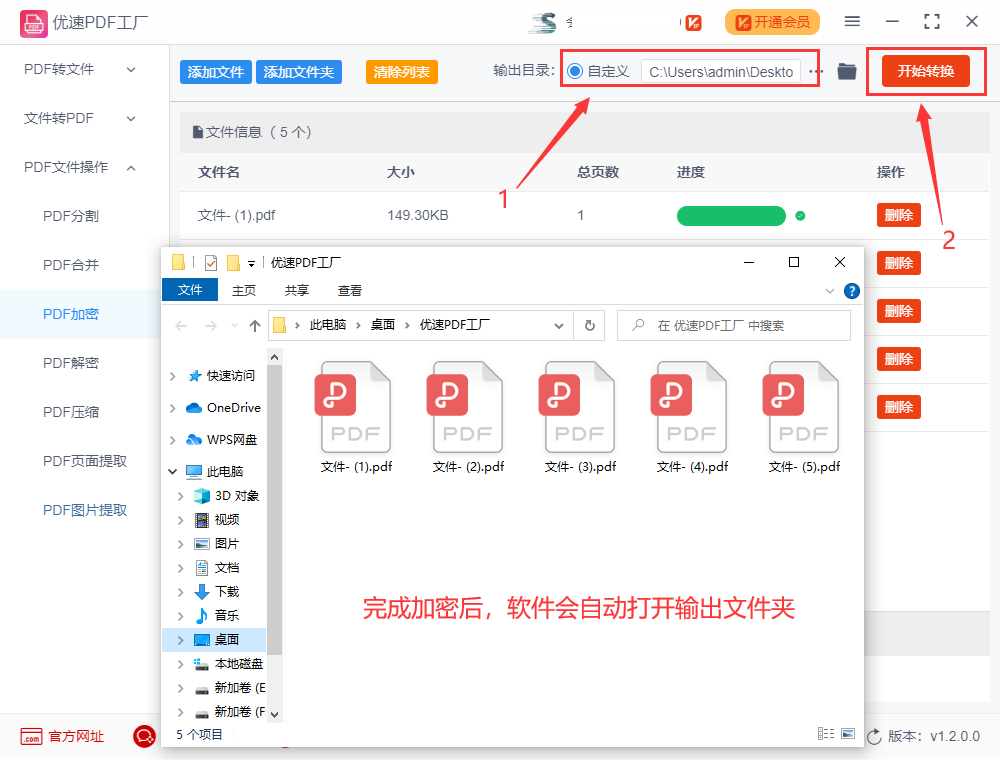The height and width of the screenshot is (760, 1000).
Task: Delete 文件- (1).pdf with its 删除 button
Action: pyautogui.click(x=899, y=215)
